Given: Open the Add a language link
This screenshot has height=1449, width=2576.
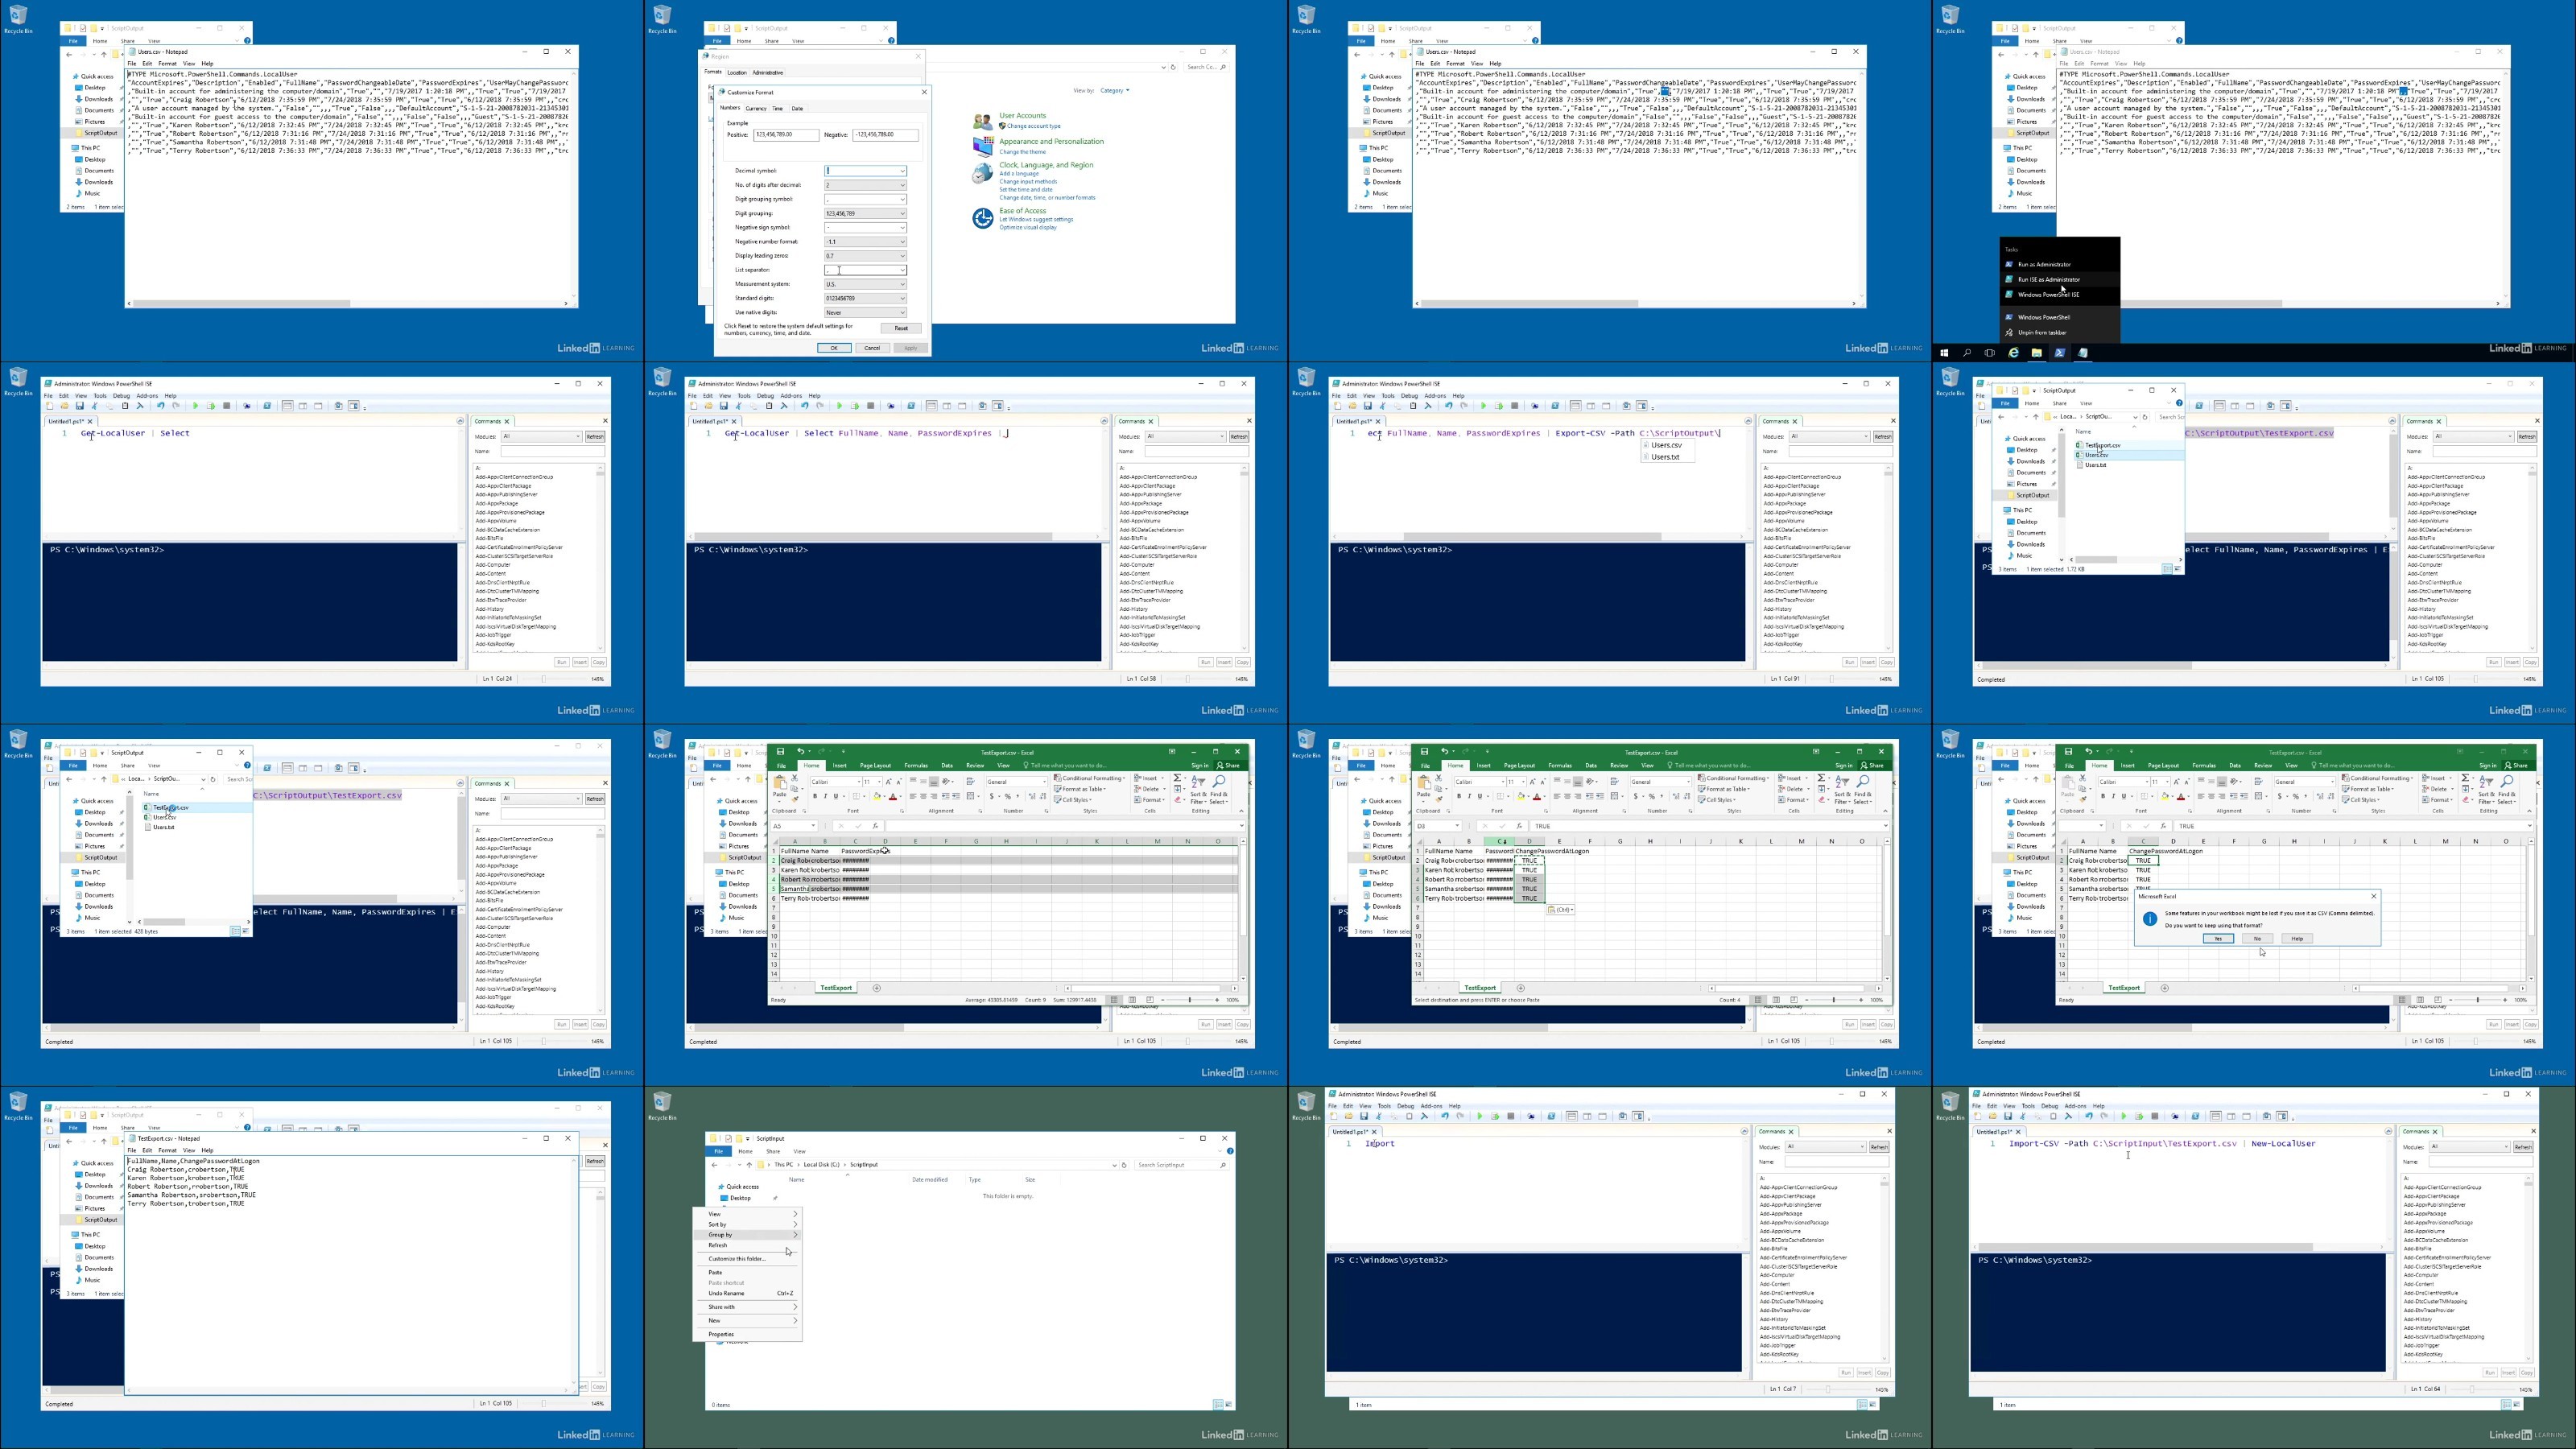Looking at the screenshot, I should pyautogui.click(x=1019, y=174).
